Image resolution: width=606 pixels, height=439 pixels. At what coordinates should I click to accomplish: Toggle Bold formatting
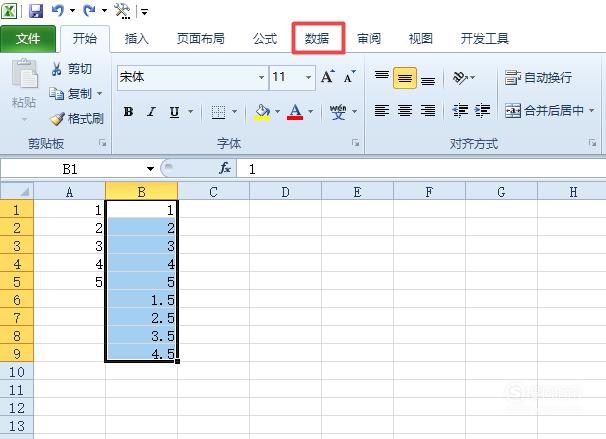[x=129, y=112]
